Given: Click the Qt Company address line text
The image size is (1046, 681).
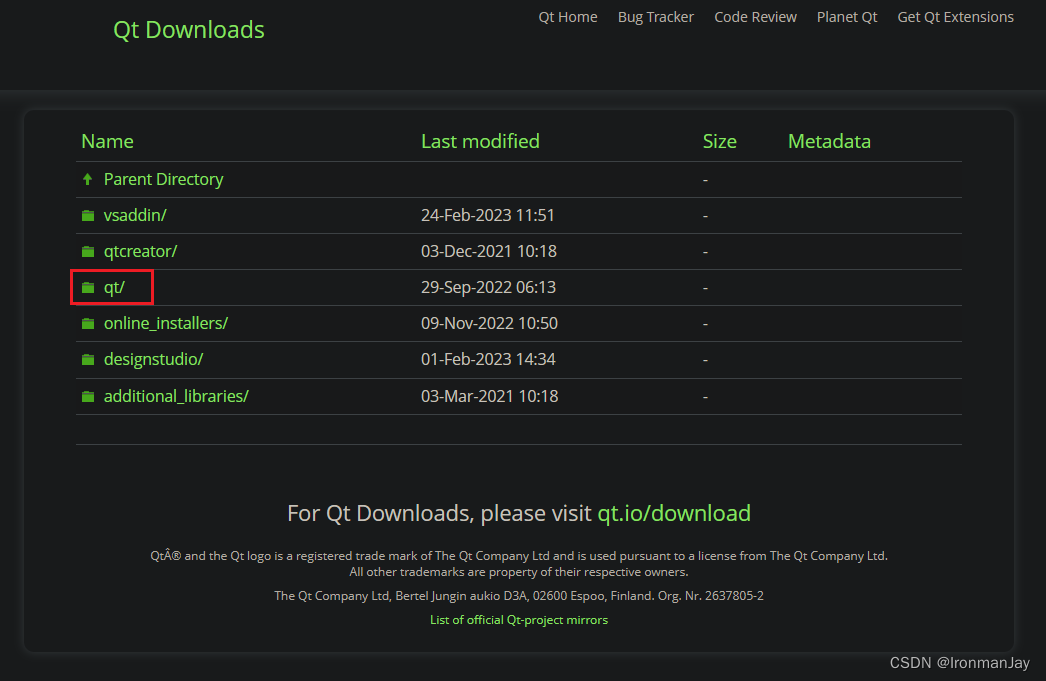Looking at the screenshot, I should (x=519, y=596).
